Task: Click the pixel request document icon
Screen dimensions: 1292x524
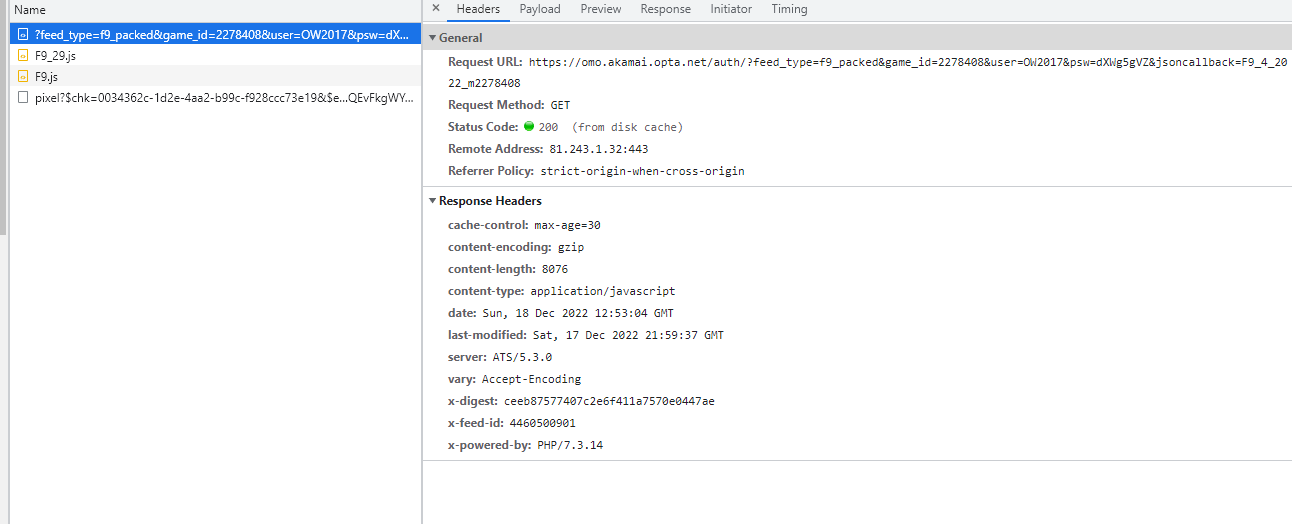Action: pyautogui.click(x=24, y=98)
